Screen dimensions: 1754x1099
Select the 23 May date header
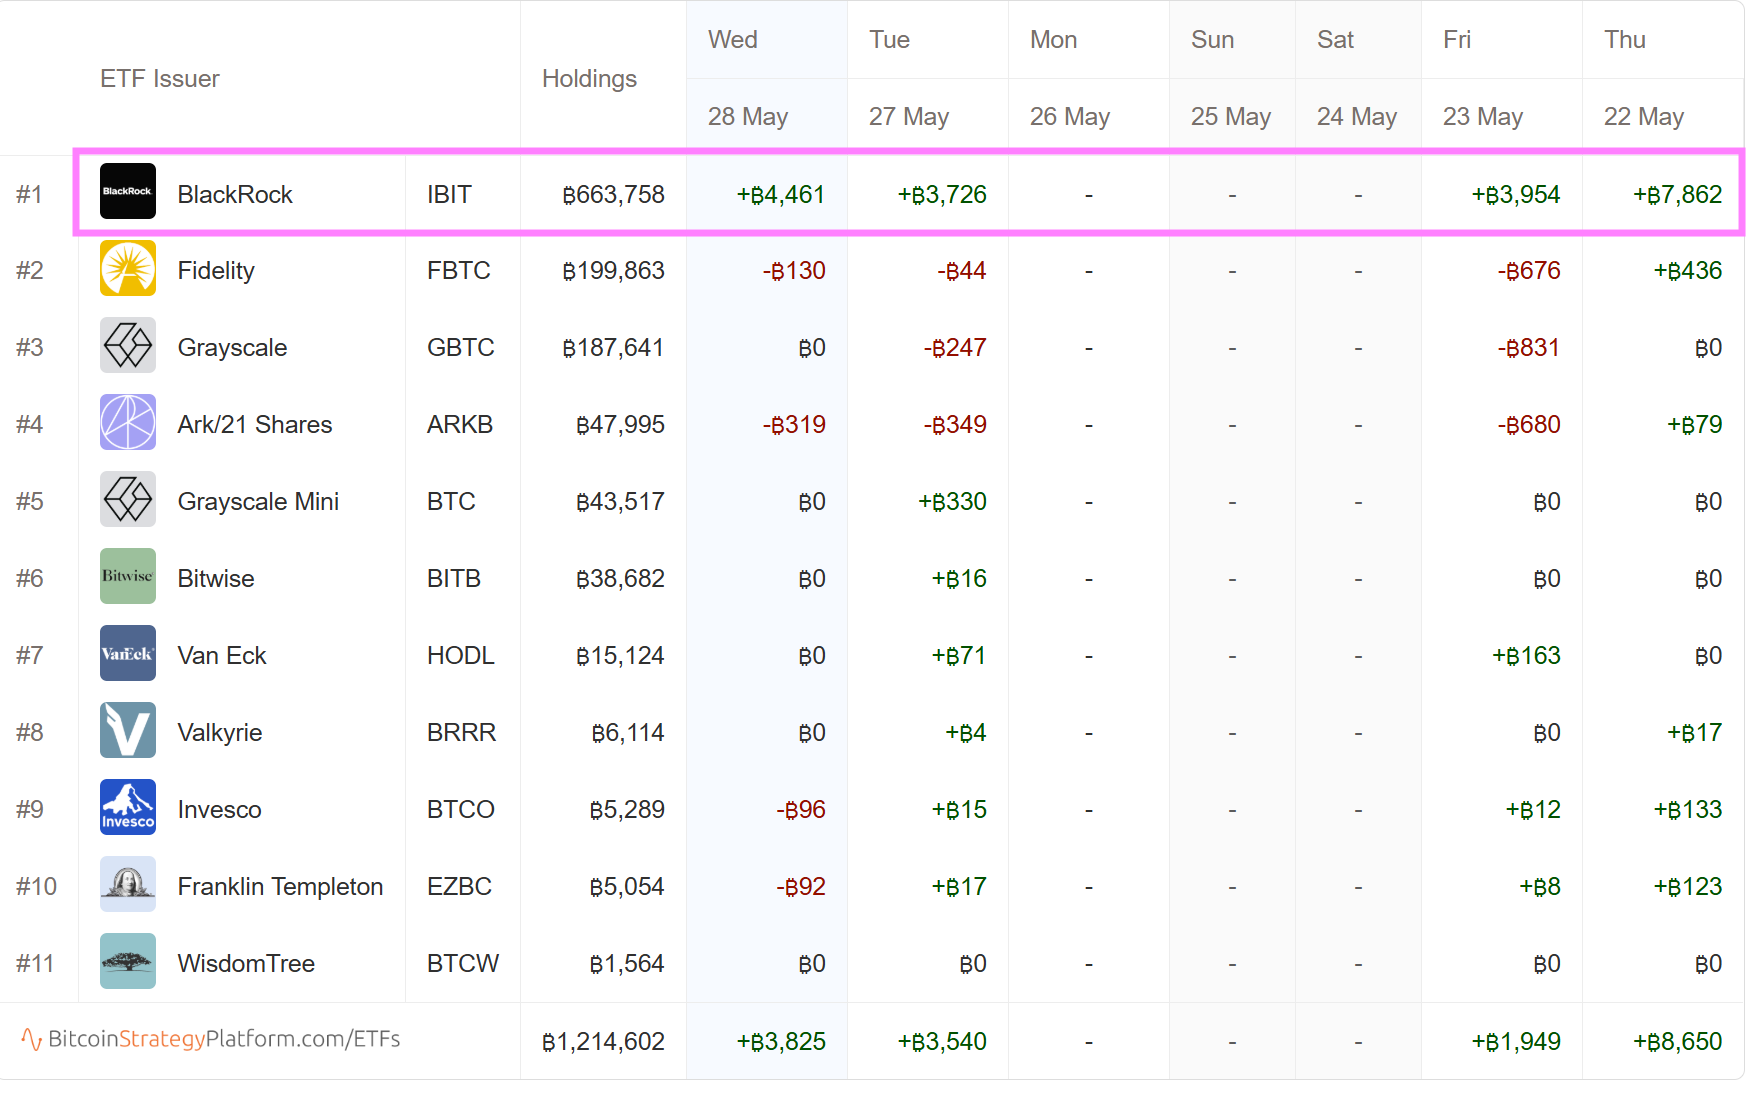1483,117
